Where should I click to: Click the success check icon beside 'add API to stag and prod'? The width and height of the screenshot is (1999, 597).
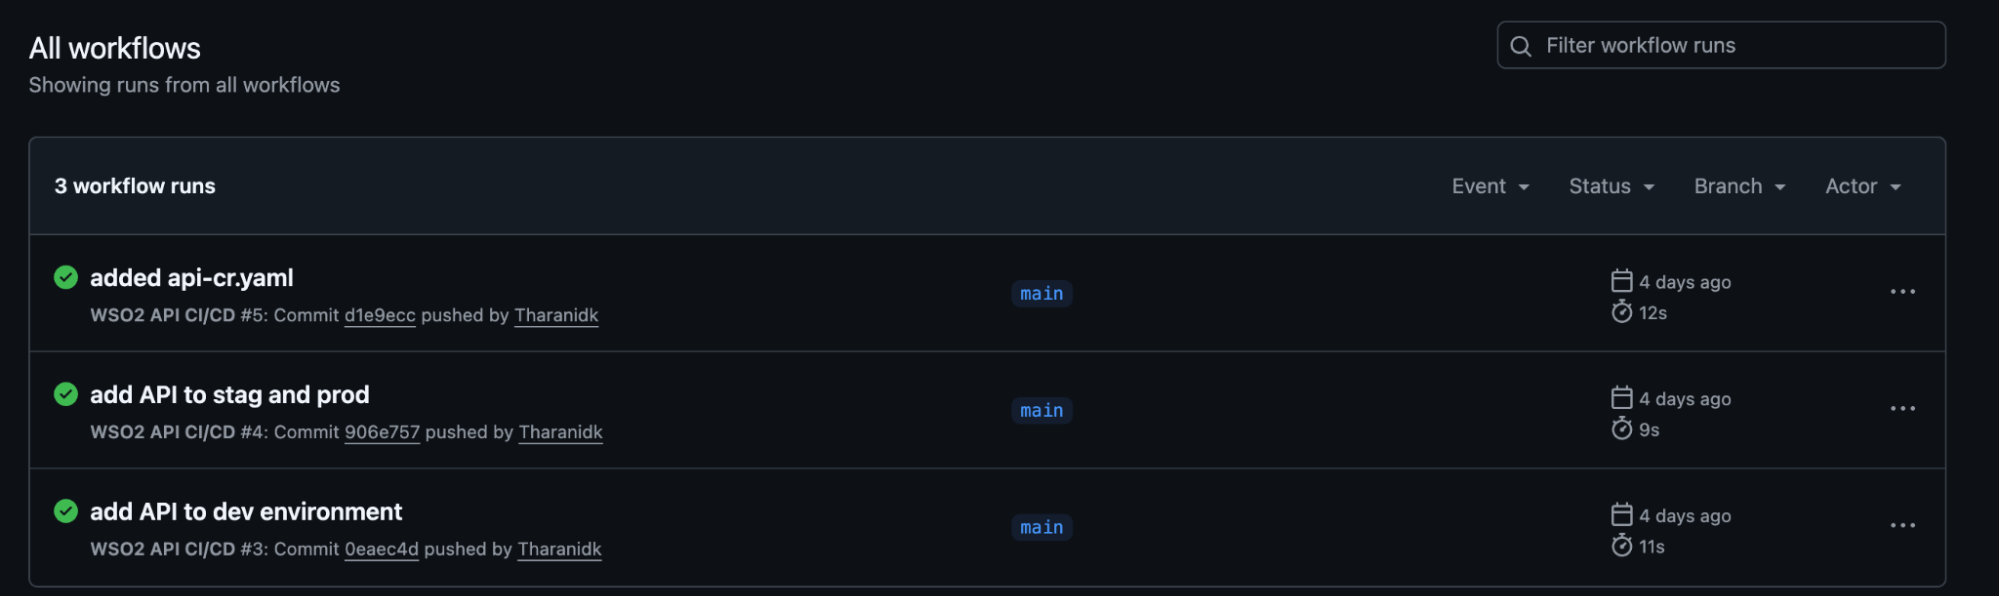click(x=66, y=395)
